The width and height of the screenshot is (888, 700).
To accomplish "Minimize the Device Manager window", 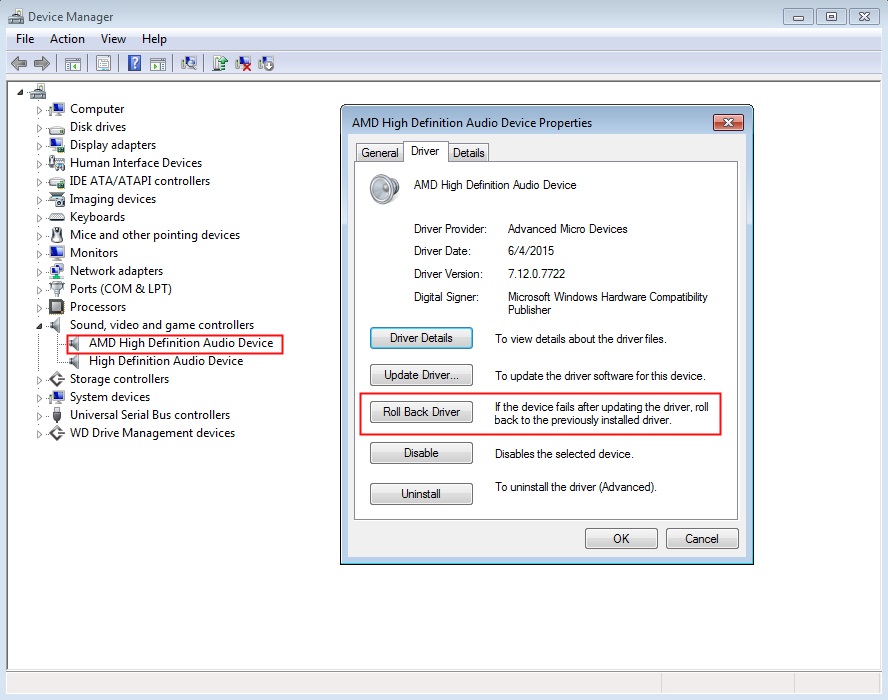I will tap(799, 16).
